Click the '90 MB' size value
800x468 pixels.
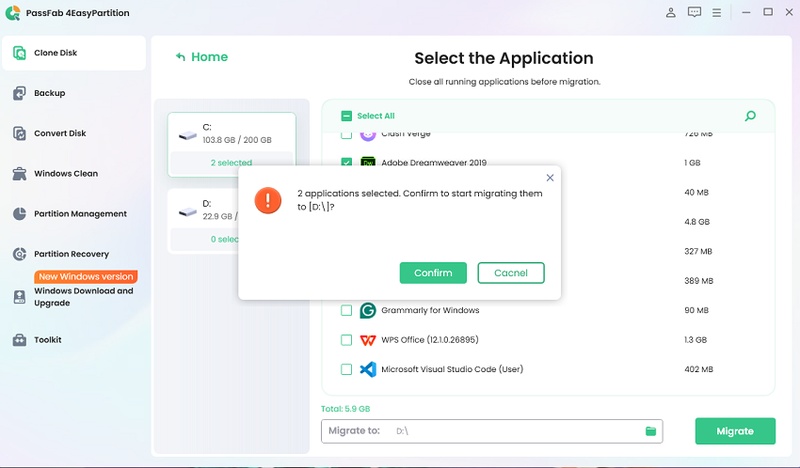click(696, 310)
